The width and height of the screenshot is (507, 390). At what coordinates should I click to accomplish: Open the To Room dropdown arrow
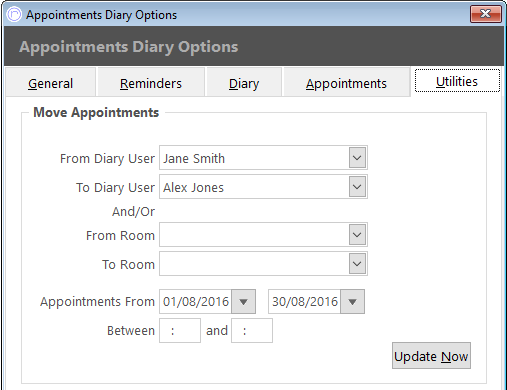point(357,264)
